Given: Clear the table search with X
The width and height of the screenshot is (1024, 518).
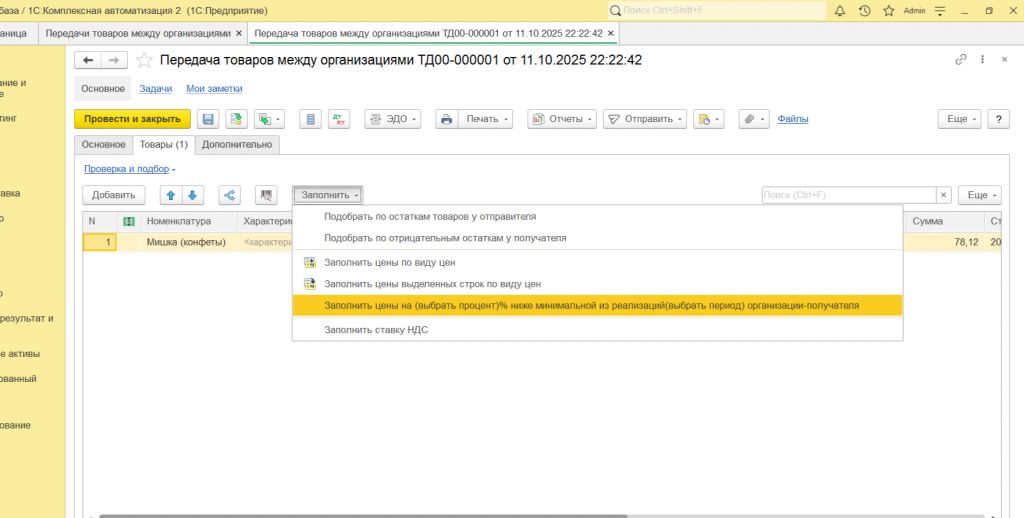Looking at the screenshot, I should pos(944,195).
